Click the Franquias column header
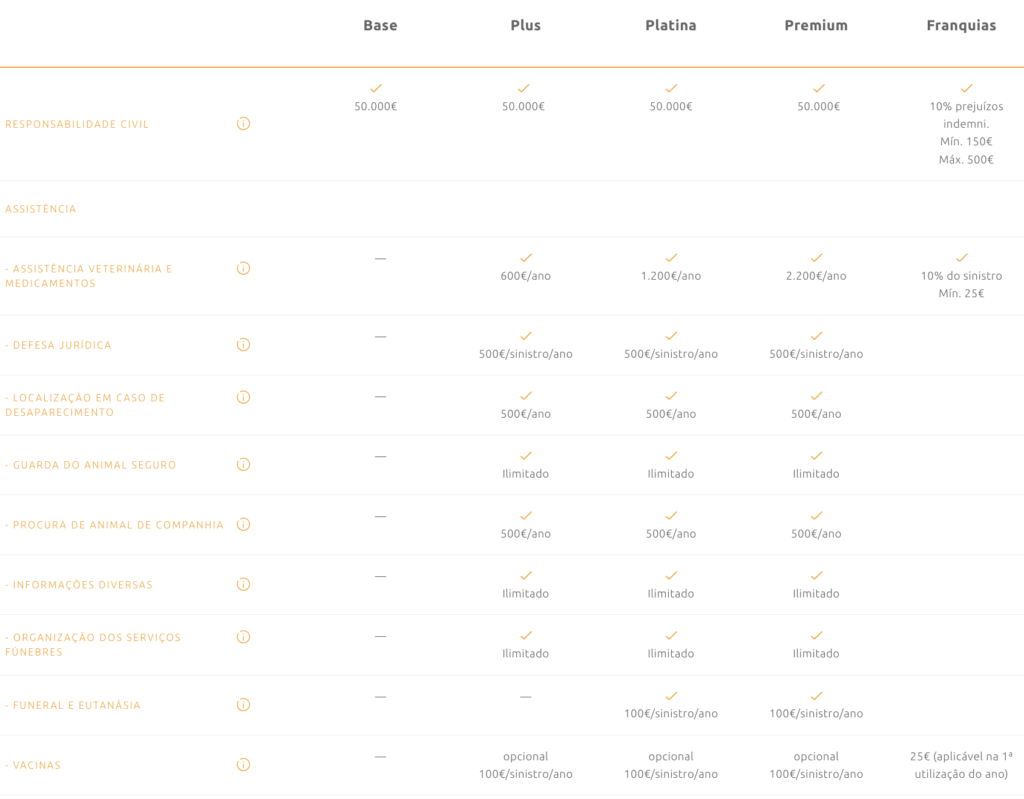 tap(961, 26)
